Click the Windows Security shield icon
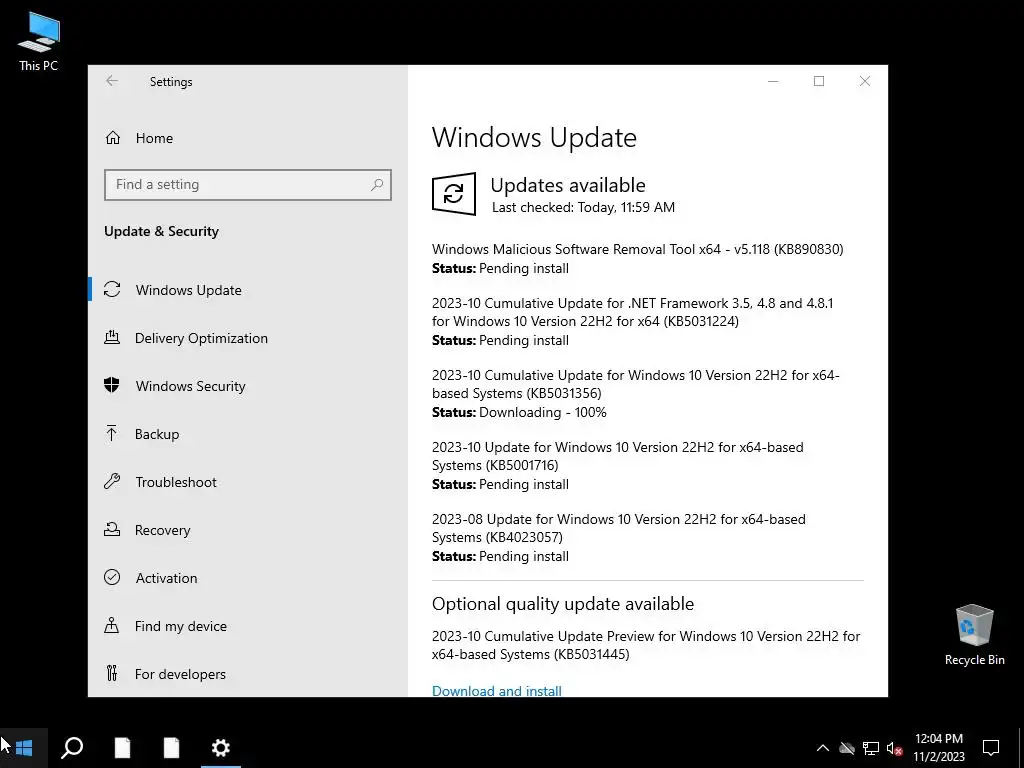The height and width of the screenshot is (768, 1024). pyautogui.click(x=112, y=385)
